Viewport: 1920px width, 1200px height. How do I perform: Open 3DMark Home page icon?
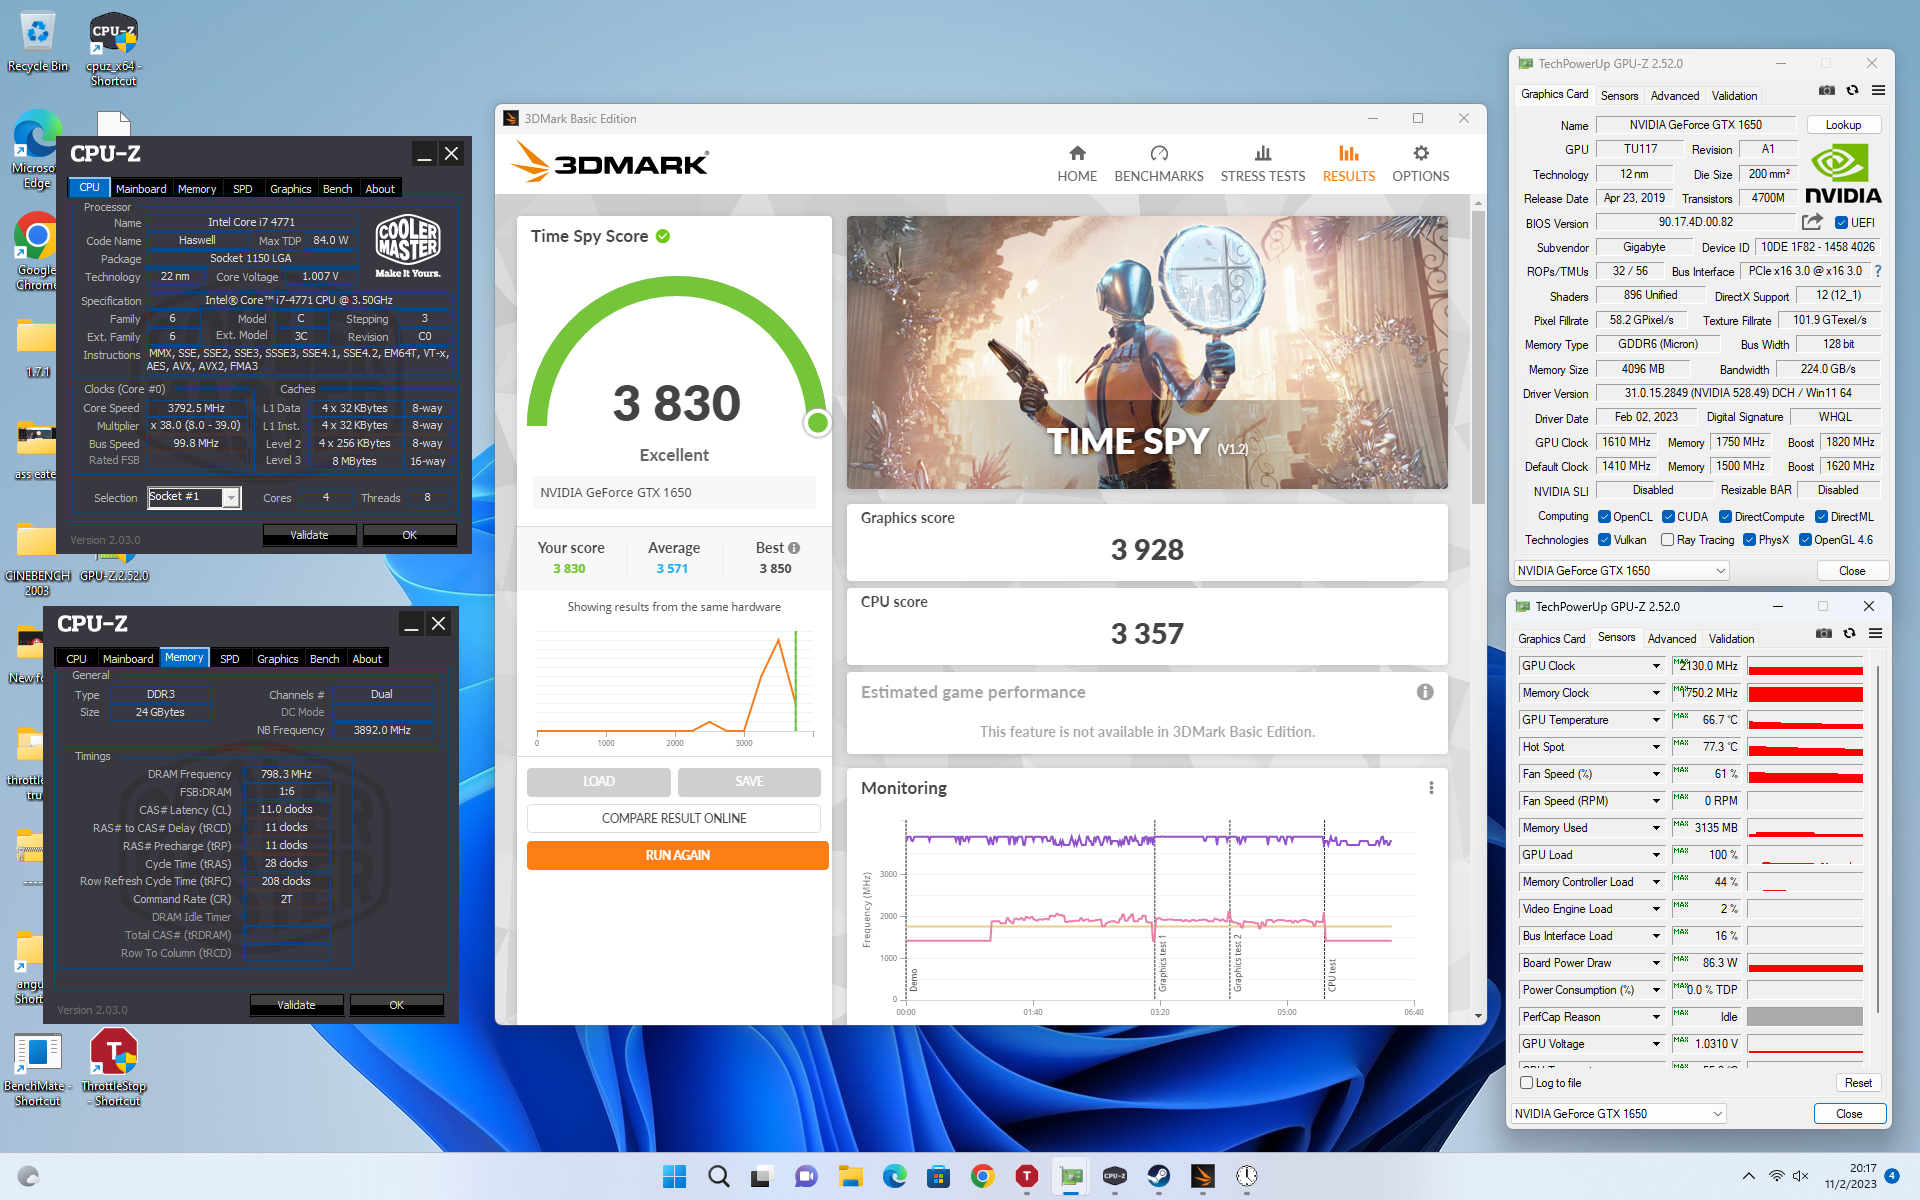[1077, 153]
